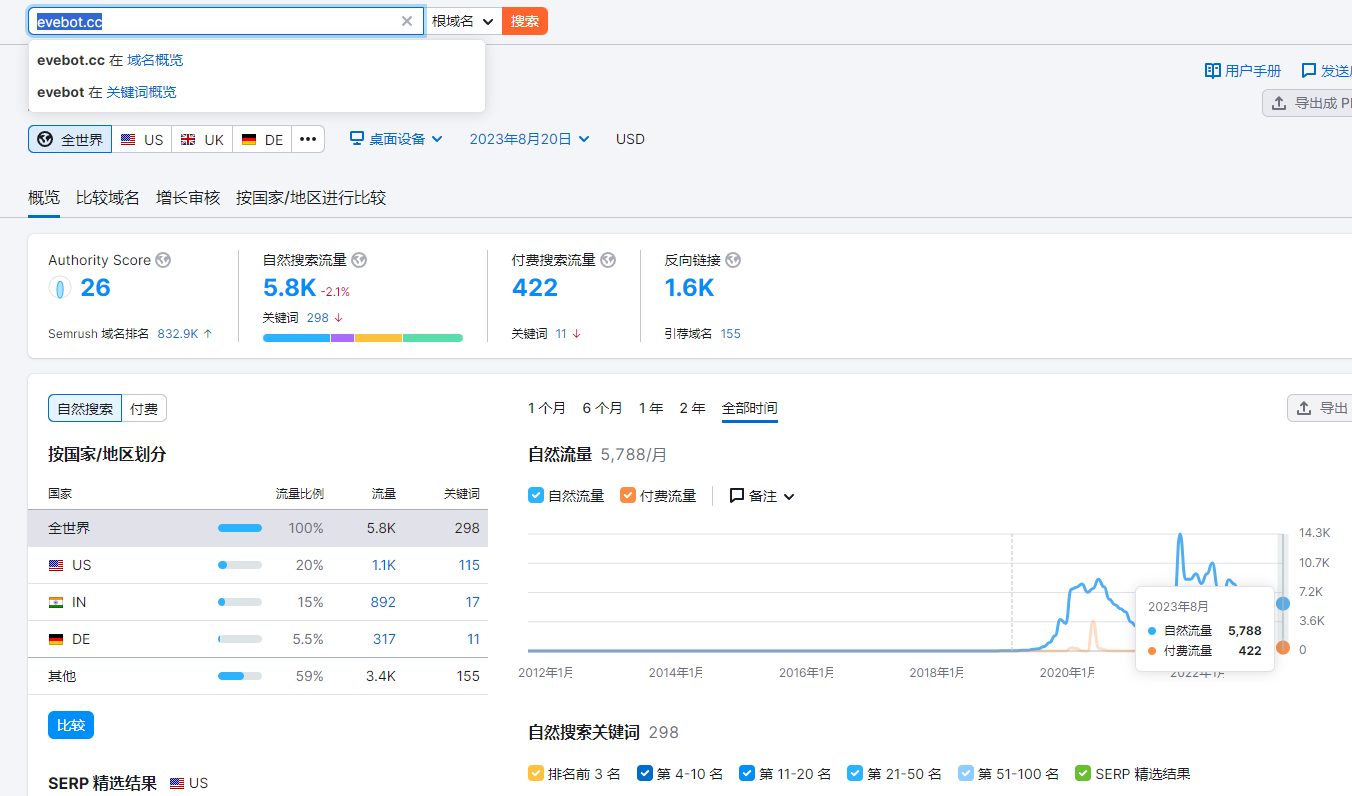The width and height of the screenshot is (1352, 796).
Task: Click the blue chart point marker
Action: pos(1282,604)
